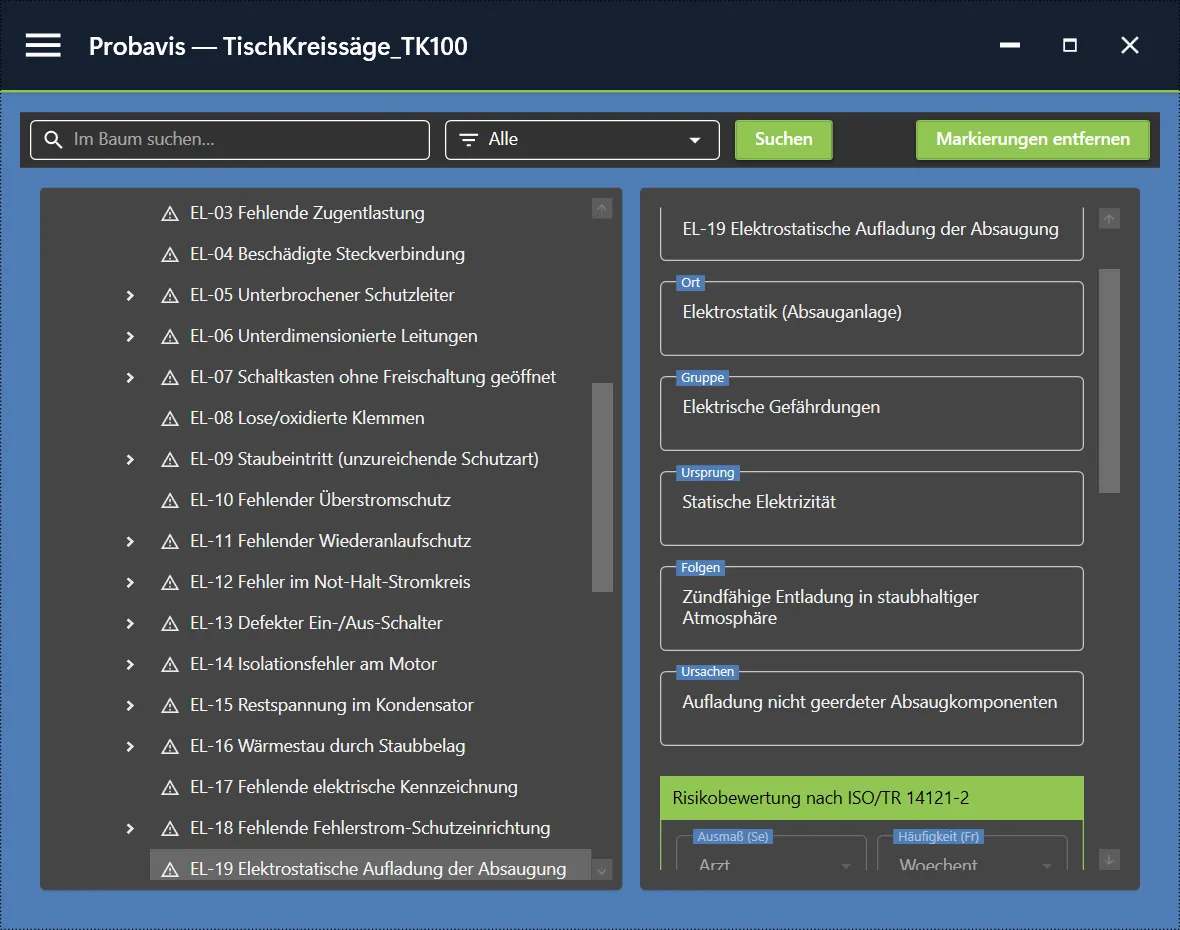
Task: Click the Ursprung field Statische Elektrizität
Action: coord(871,508)
